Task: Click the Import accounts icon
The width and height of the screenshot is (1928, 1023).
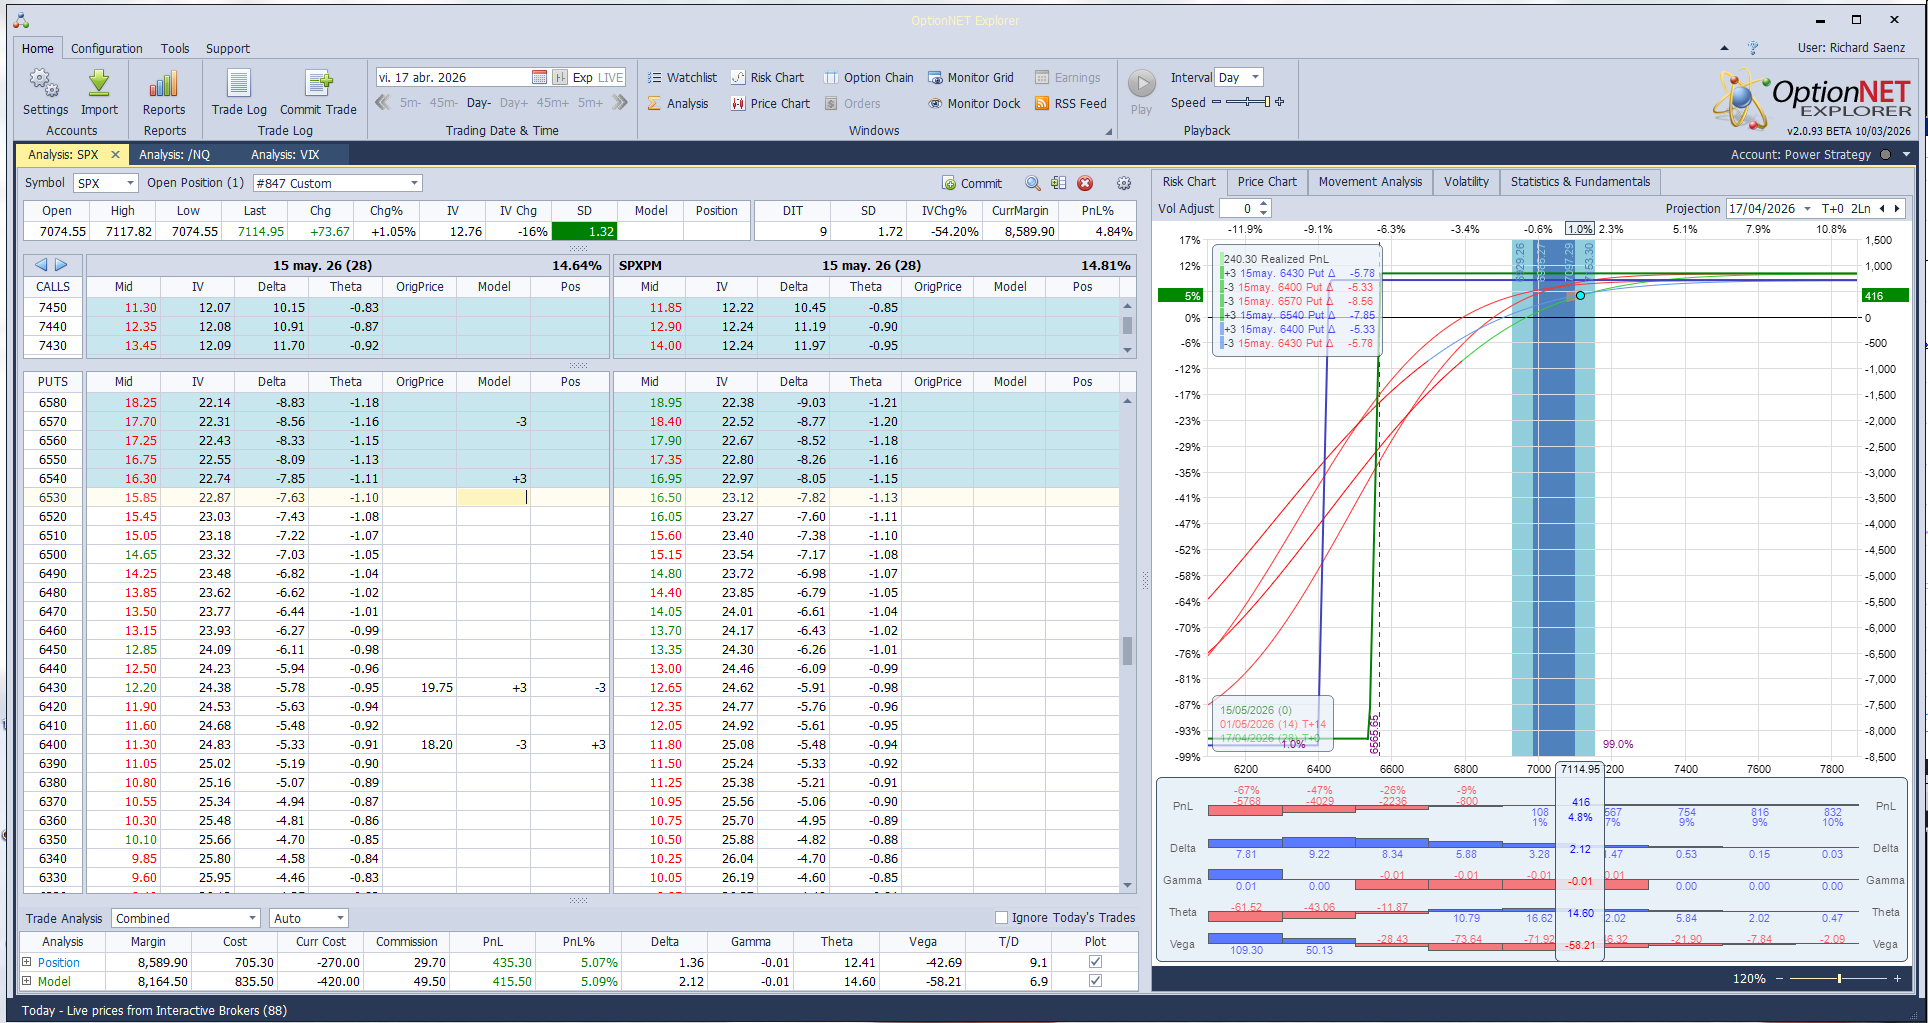Action: click(x=99, y=92)
